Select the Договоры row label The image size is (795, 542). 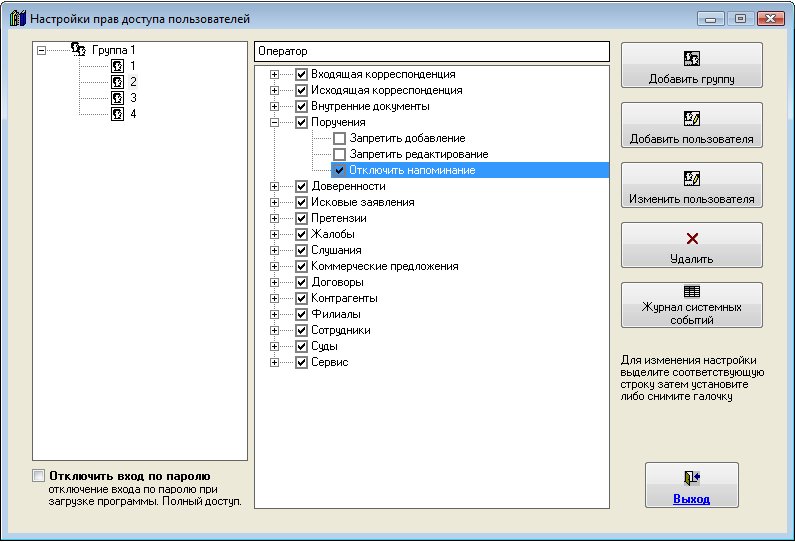pos(337,282)
